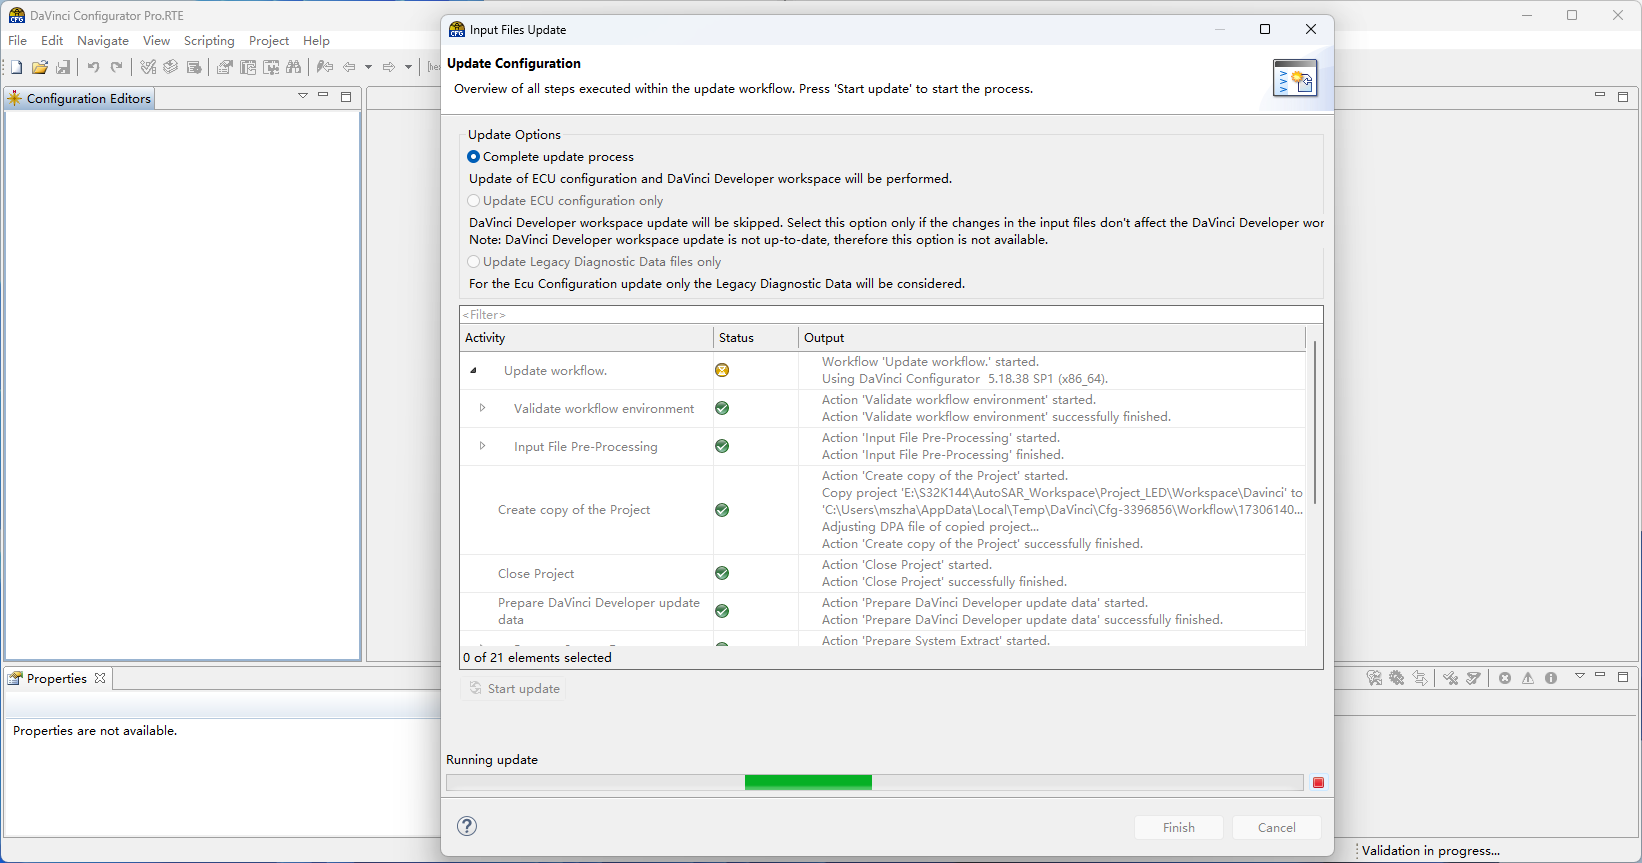
Task: Expand Validate workflow environment row
Action: click(482, 408)
